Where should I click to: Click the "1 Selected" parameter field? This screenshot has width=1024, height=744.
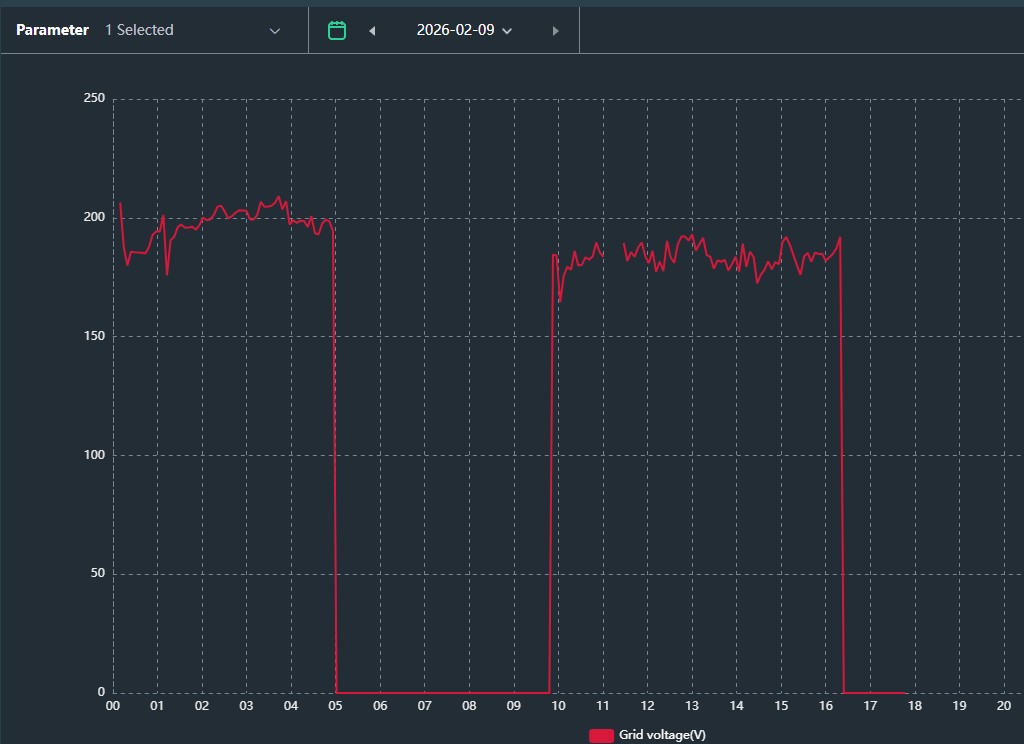[x=140, y=30]
